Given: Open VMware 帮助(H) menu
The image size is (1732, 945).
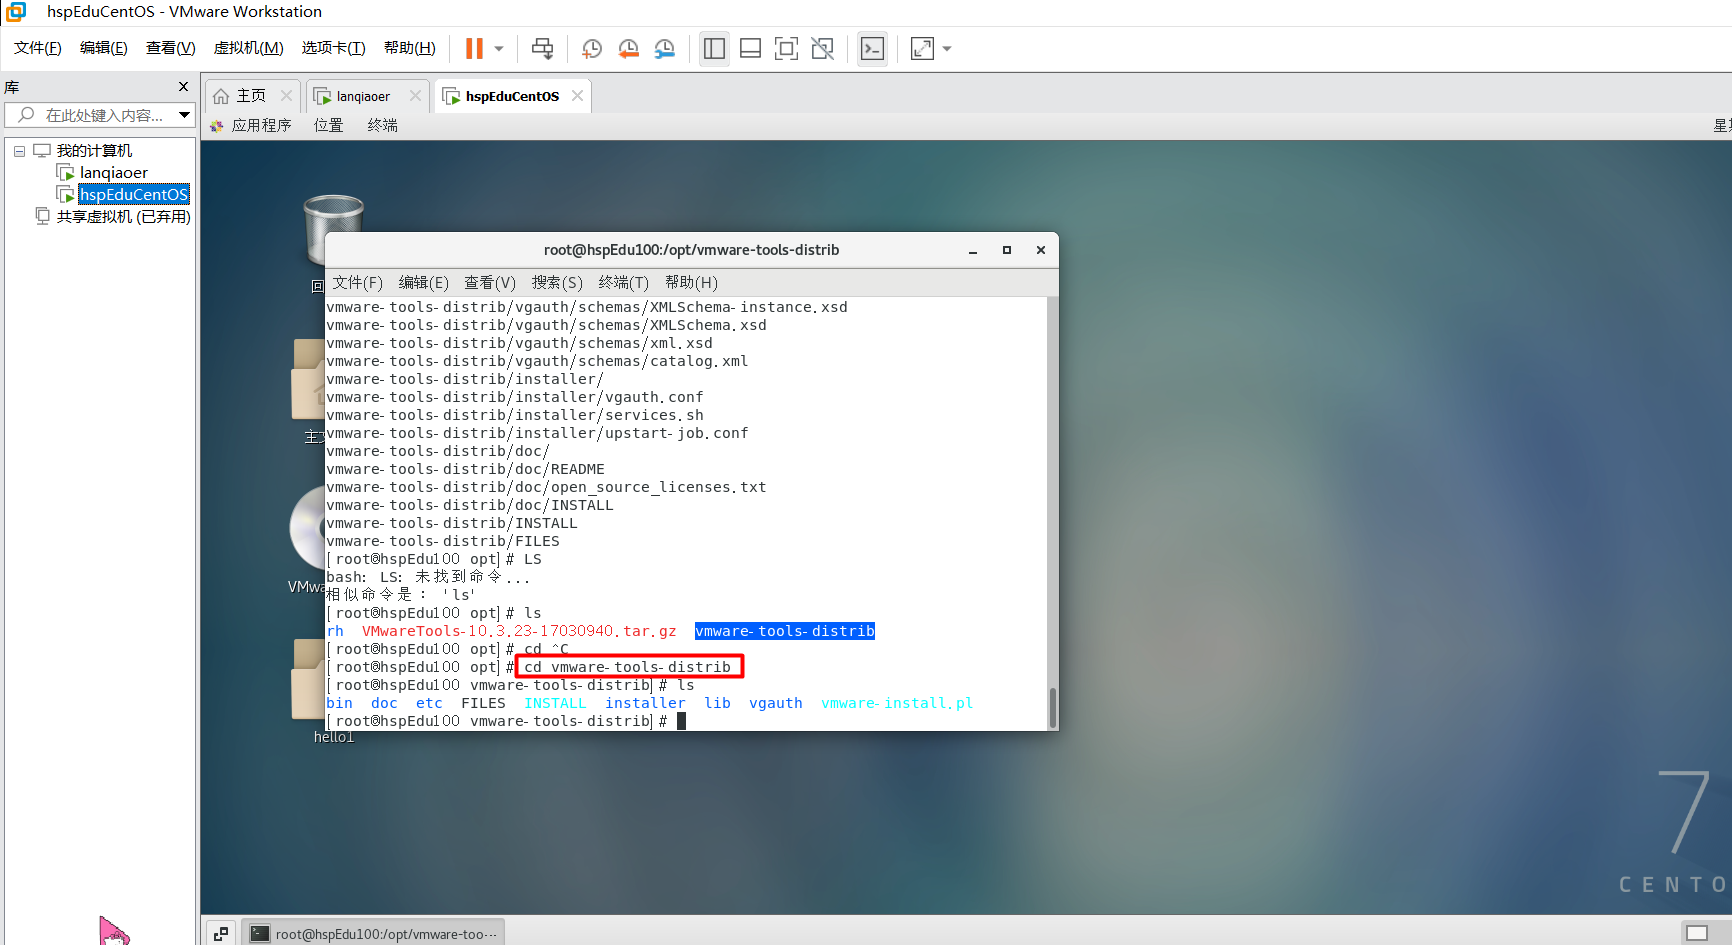Looking at the screenshot, I should click(410, 48).
